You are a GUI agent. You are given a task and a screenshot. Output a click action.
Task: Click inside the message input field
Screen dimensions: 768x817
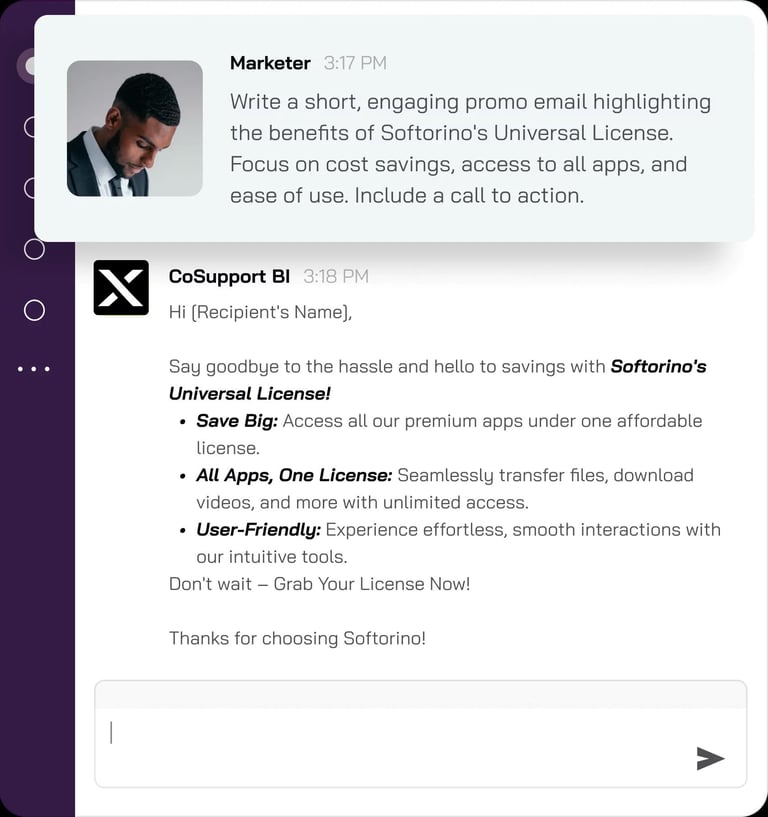coord(420,746)
